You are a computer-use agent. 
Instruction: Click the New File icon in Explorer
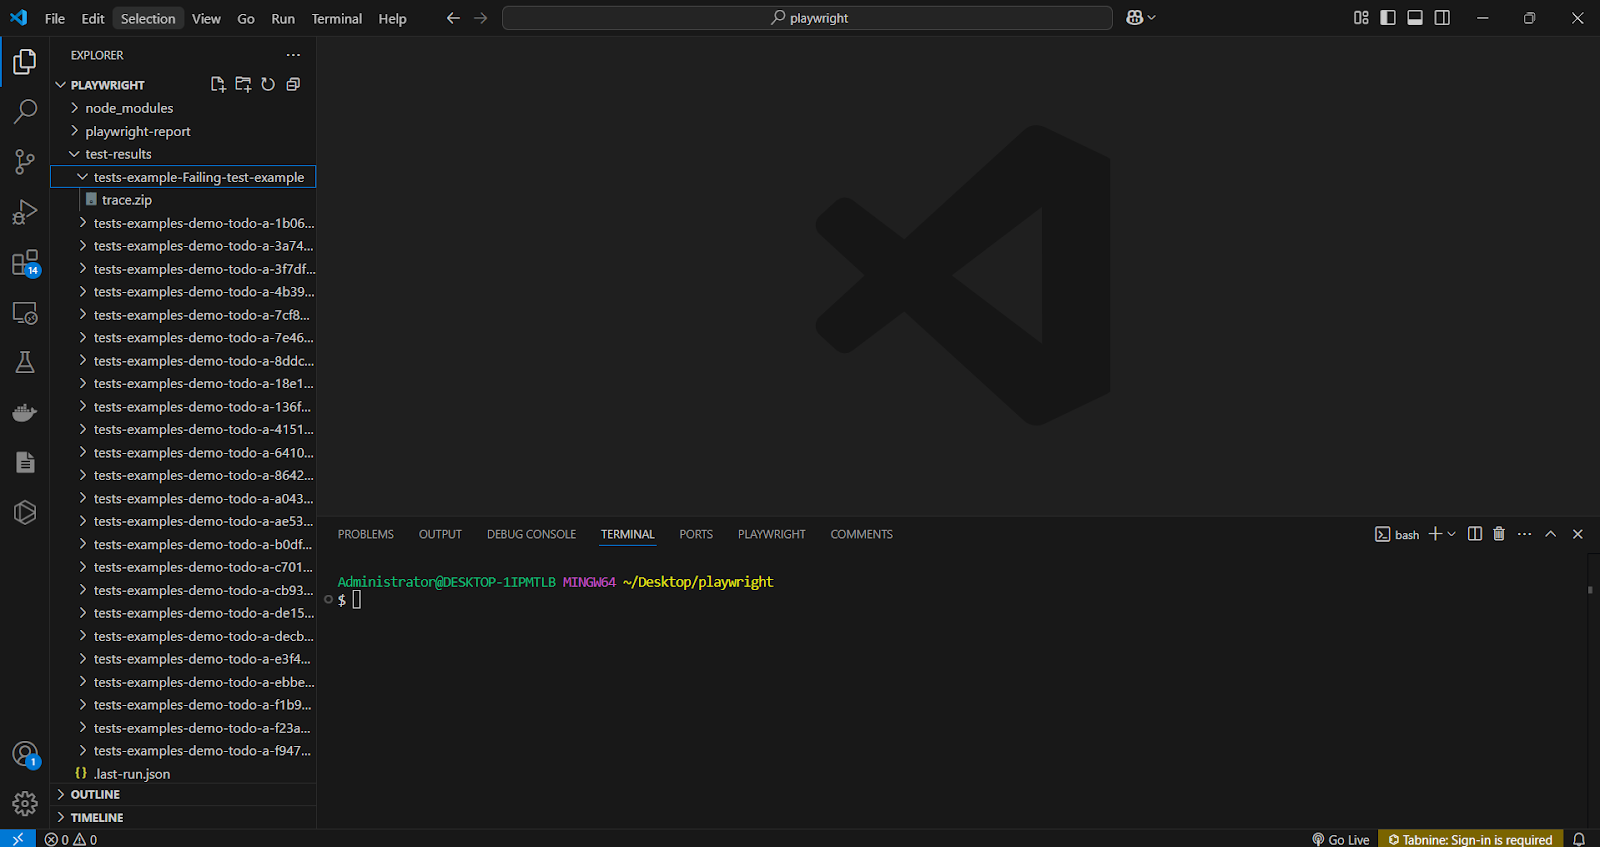[218, 85]
